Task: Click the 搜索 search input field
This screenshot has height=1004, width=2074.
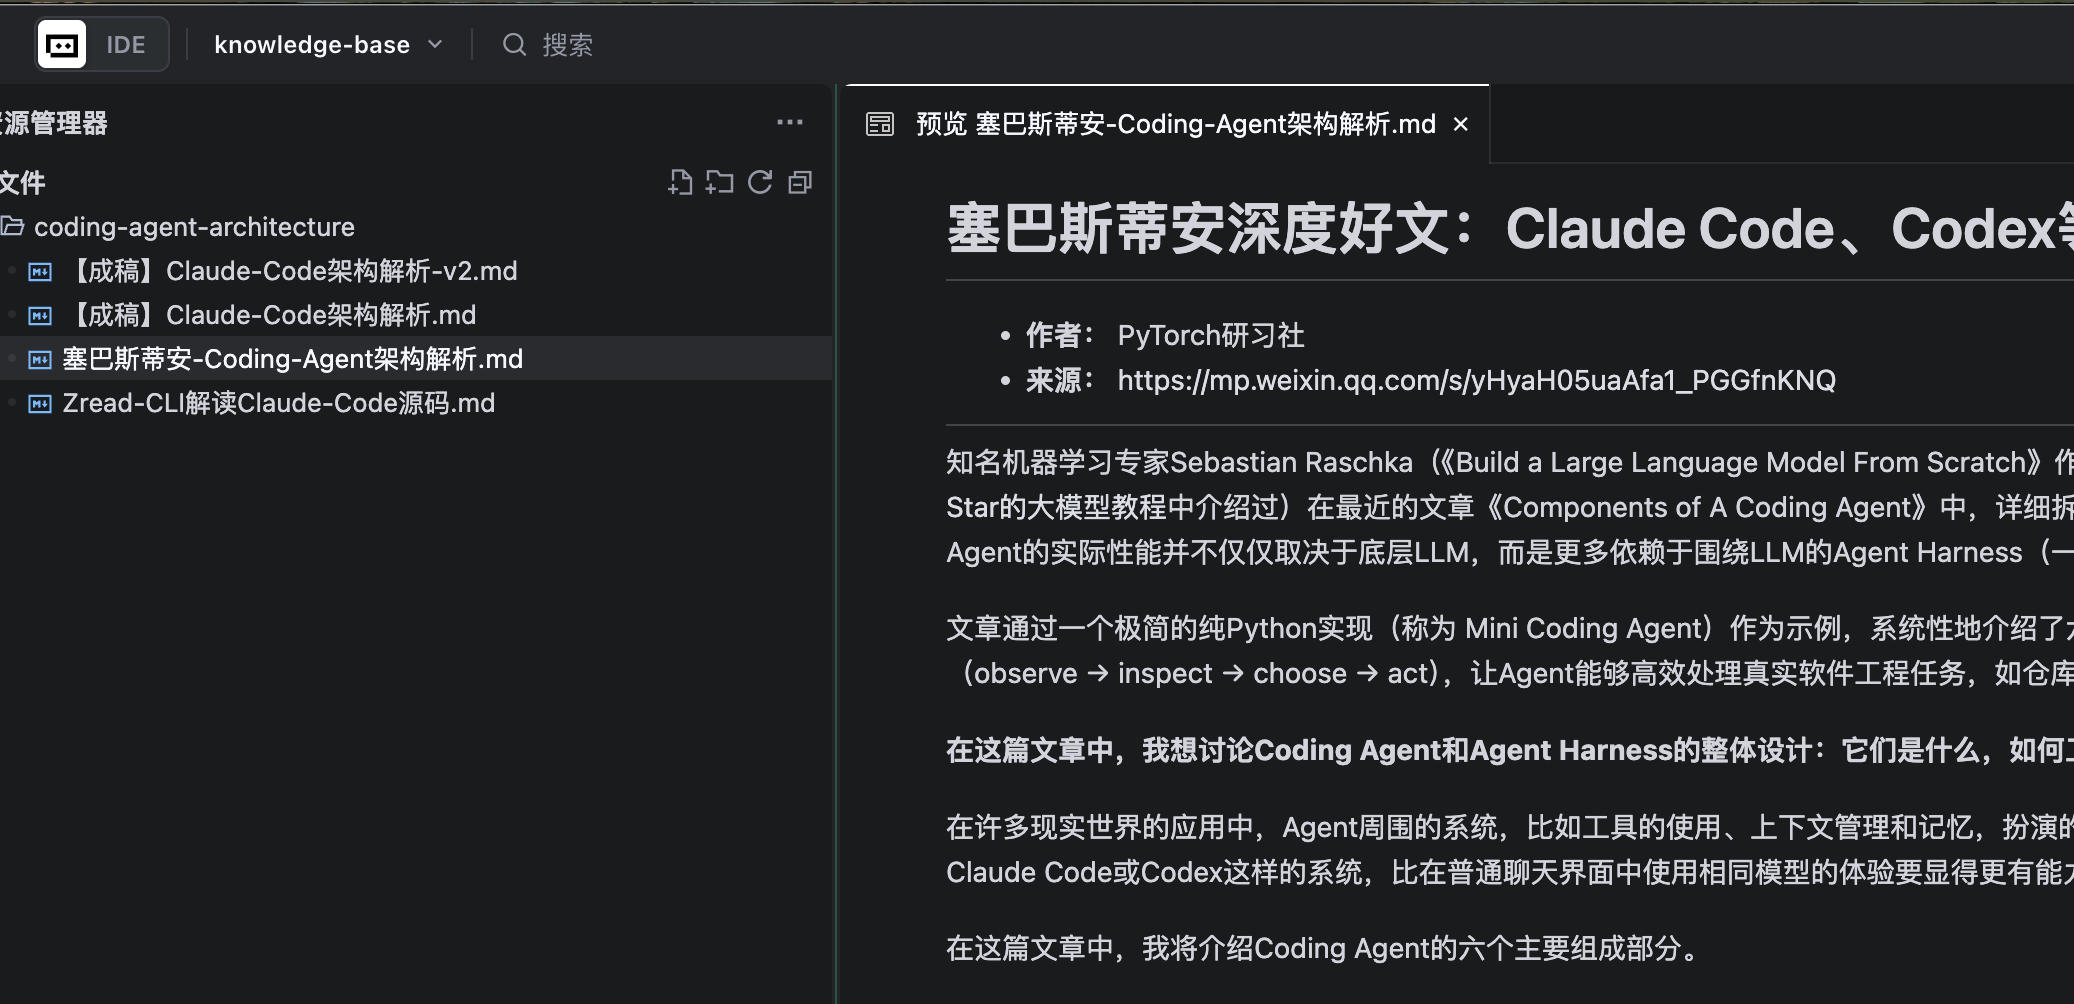Action: coord(568,45)
